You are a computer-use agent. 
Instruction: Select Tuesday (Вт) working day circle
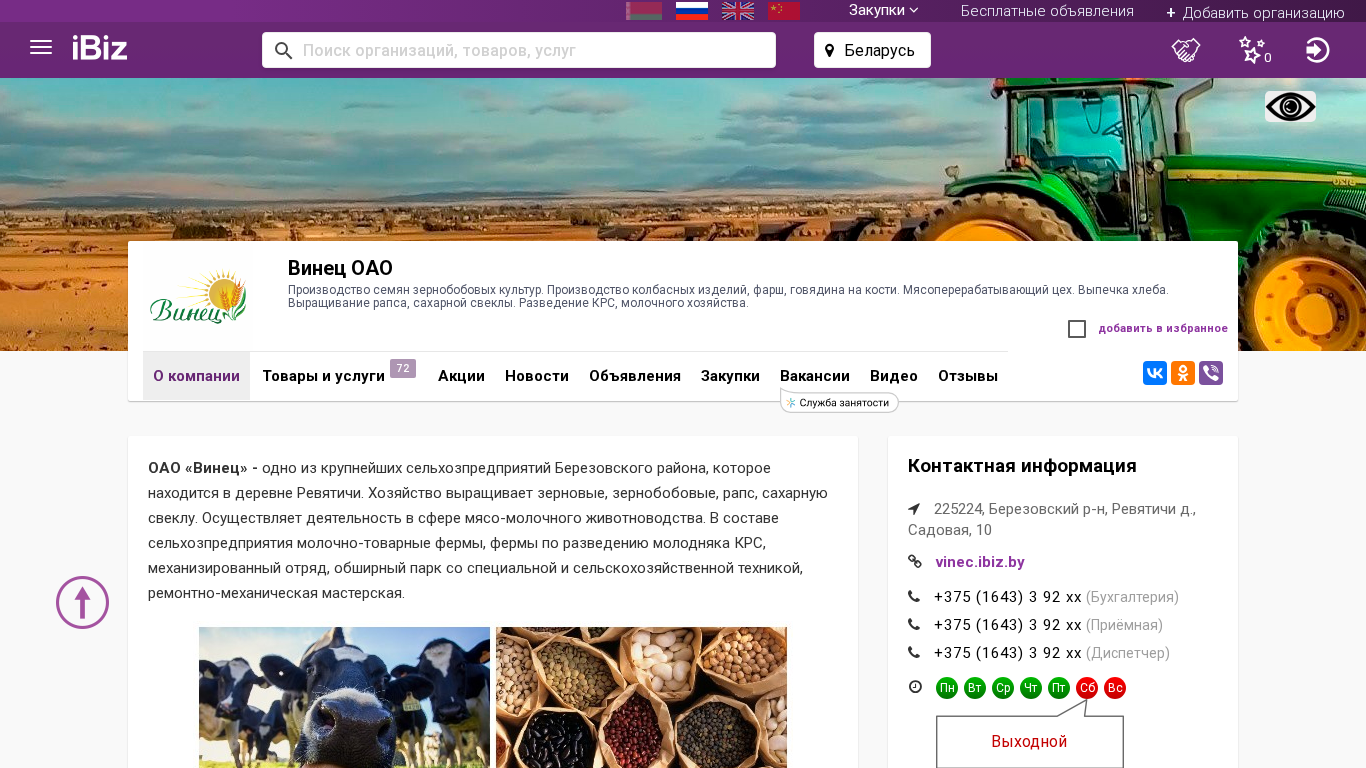click(x=975, y=688)
